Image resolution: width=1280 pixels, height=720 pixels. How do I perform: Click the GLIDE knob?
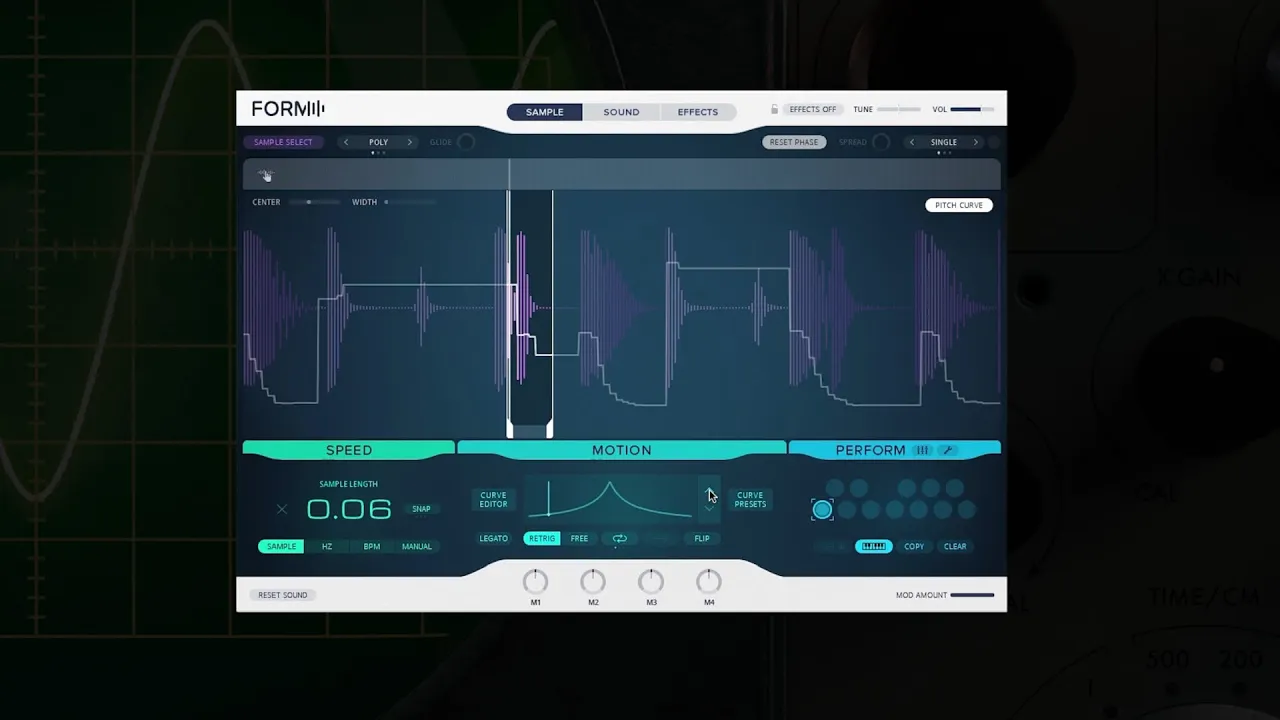coord(465,142)
